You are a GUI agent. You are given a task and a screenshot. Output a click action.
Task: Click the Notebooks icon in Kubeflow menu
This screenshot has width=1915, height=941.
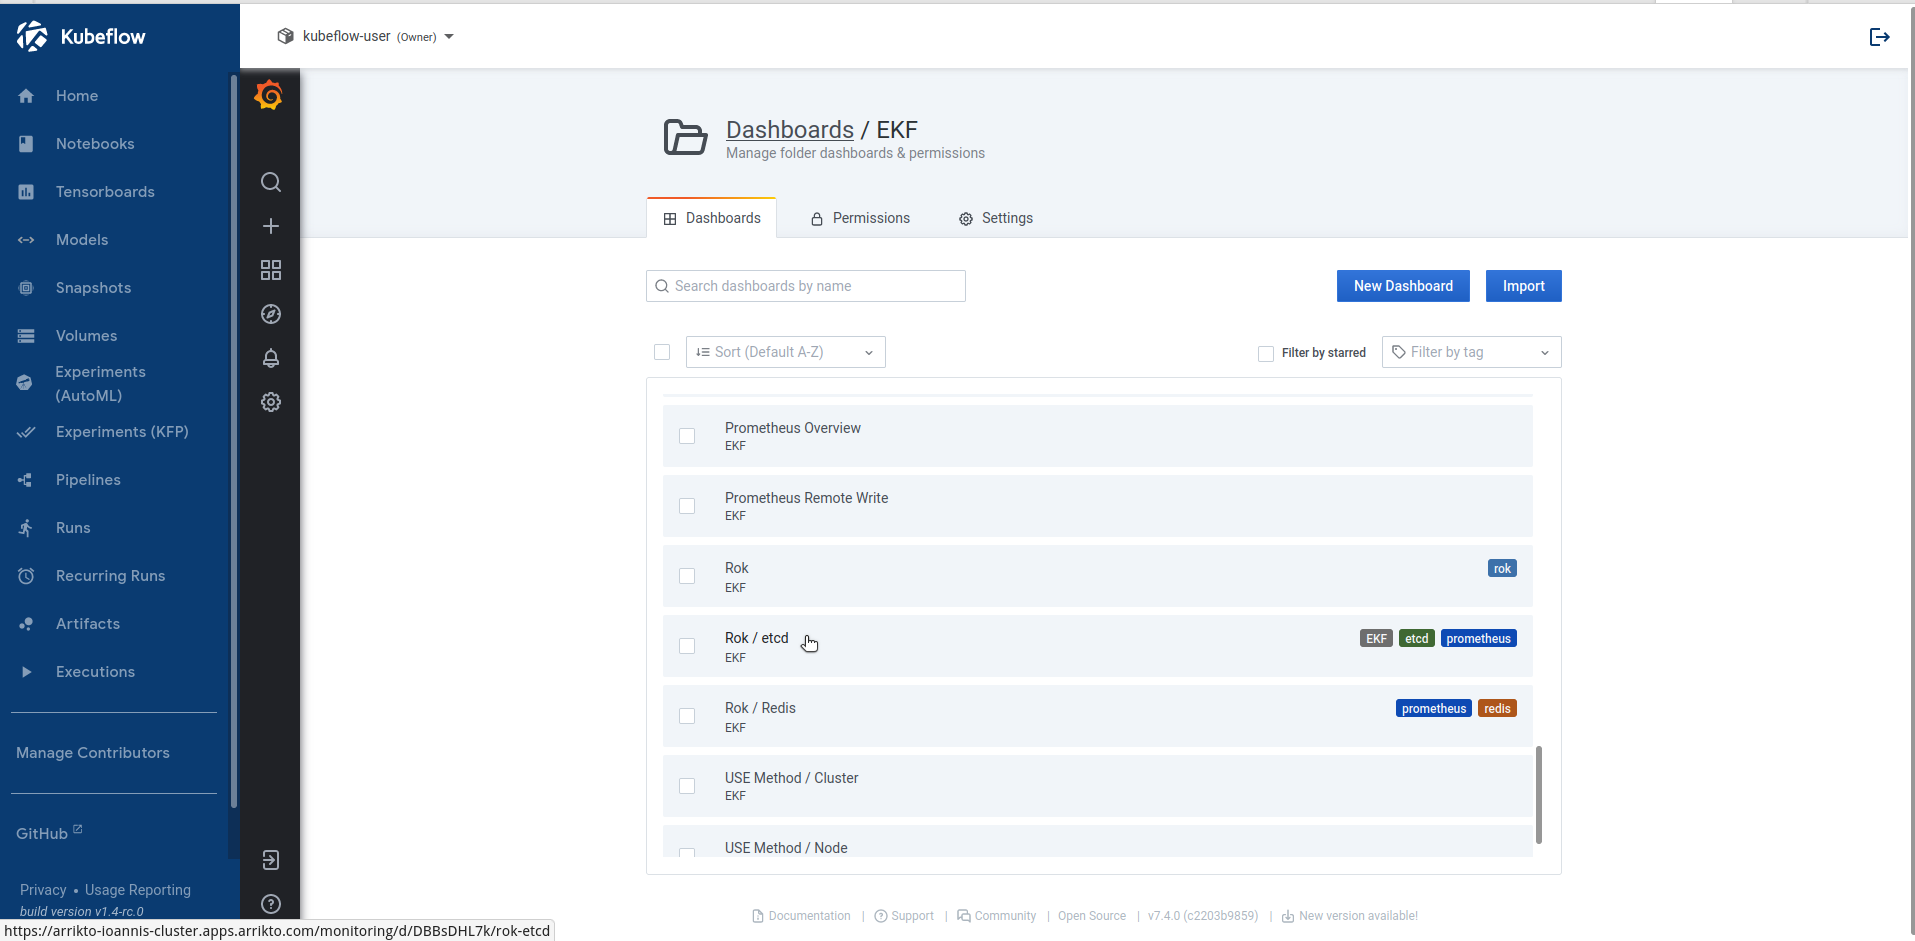click(x=26, y=144)
